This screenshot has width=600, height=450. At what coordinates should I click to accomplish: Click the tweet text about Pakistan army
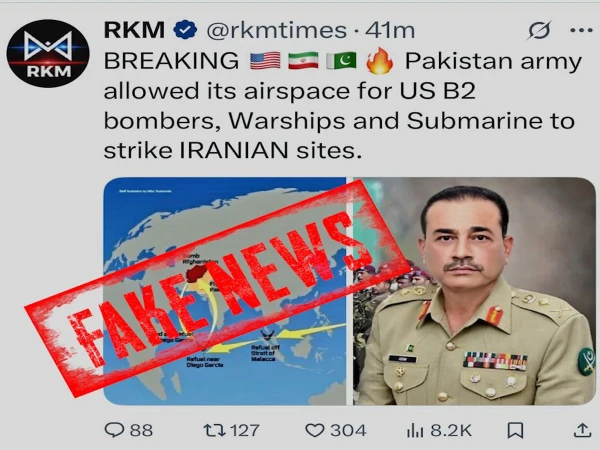(x=342, y=105)
